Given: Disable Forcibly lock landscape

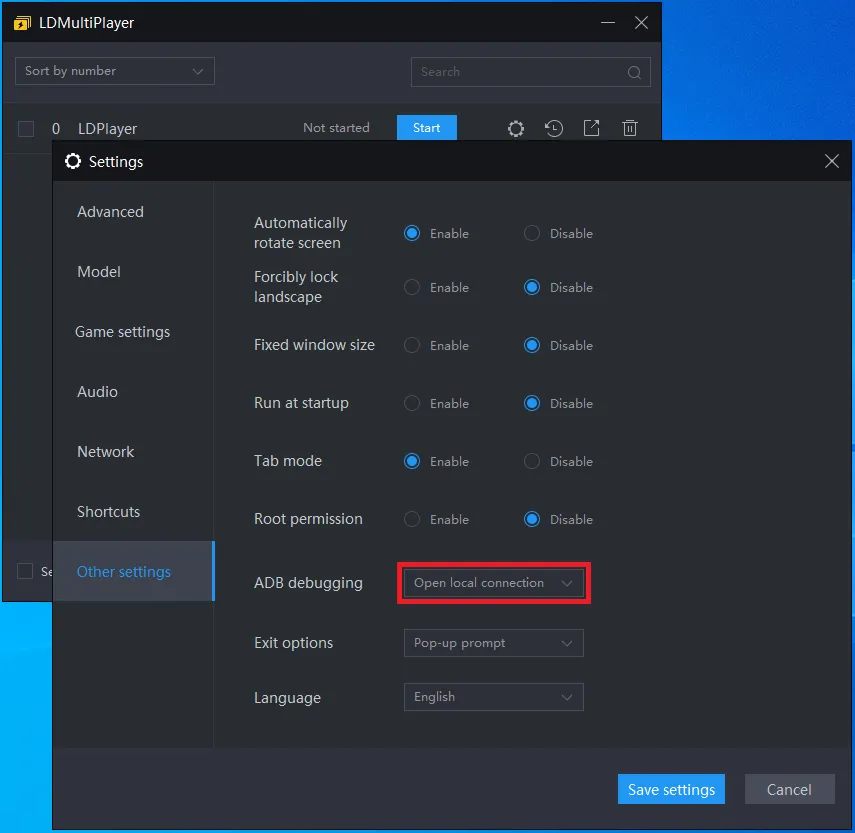Looking at the screenshot, I should (x=532, y=287).
